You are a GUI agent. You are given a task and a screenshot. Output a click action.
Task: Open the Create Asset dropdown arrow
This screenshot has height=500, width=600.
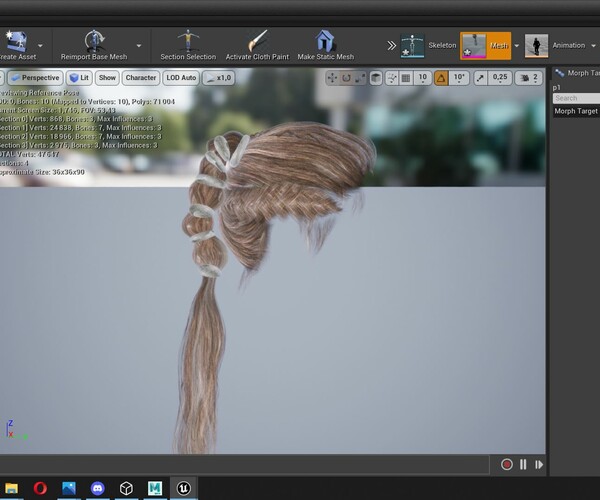coord(40,46)
